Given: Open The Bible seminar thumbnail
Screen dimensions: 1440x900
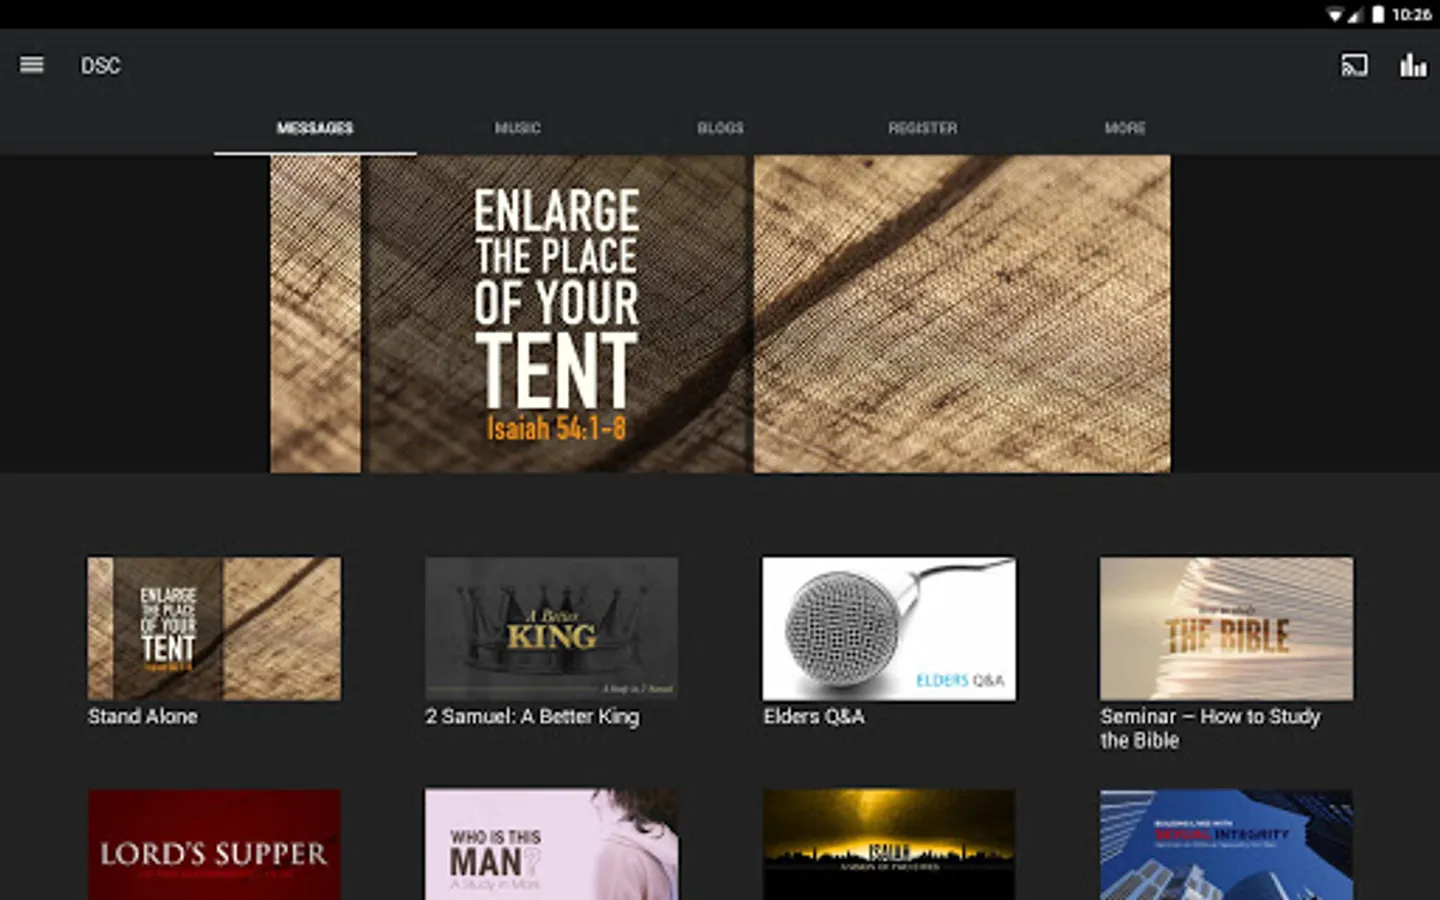Looking at the screenshot, I should pyautogui.click(x=1226, y=629).
